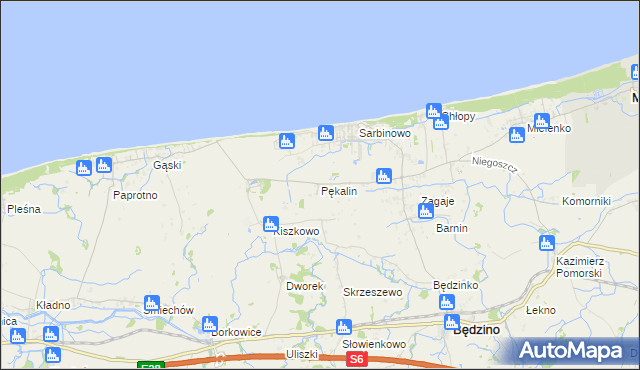Click the factory marker west of Sarbinowo

326,133
